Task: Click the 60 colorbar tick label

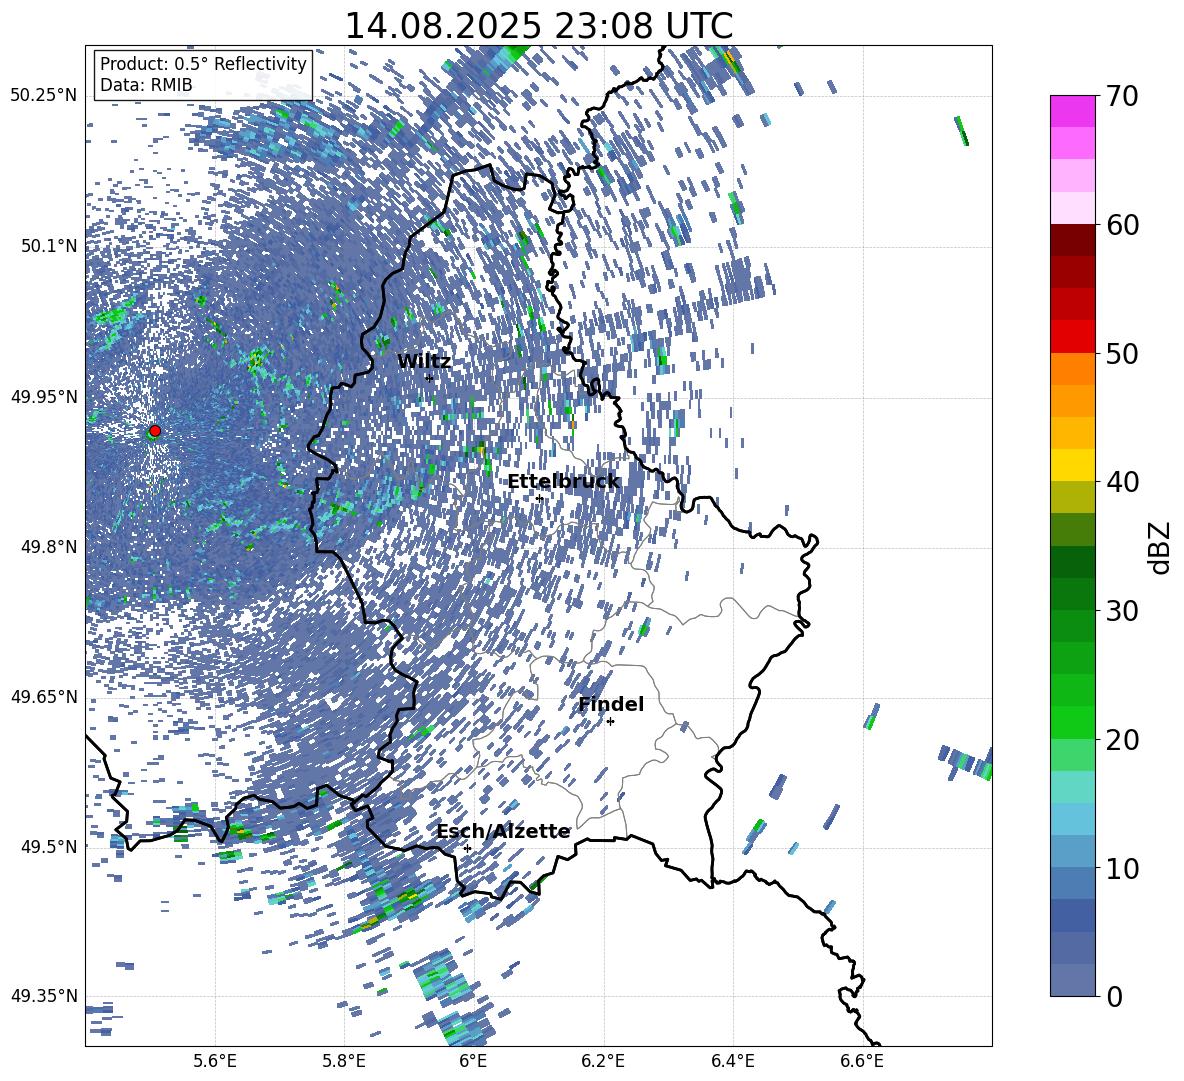Action: click(1122, 225)
